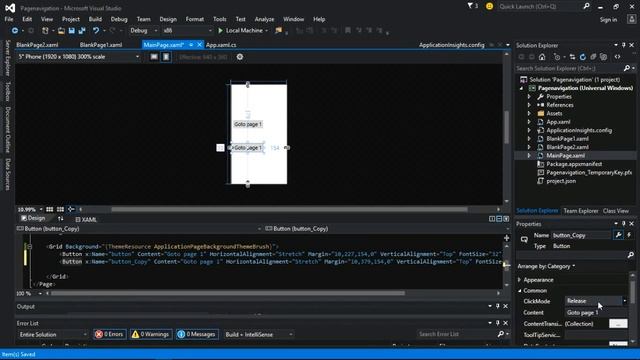
Task: Toggle snap to gridlines icon
Action: [x=60, y=209]
